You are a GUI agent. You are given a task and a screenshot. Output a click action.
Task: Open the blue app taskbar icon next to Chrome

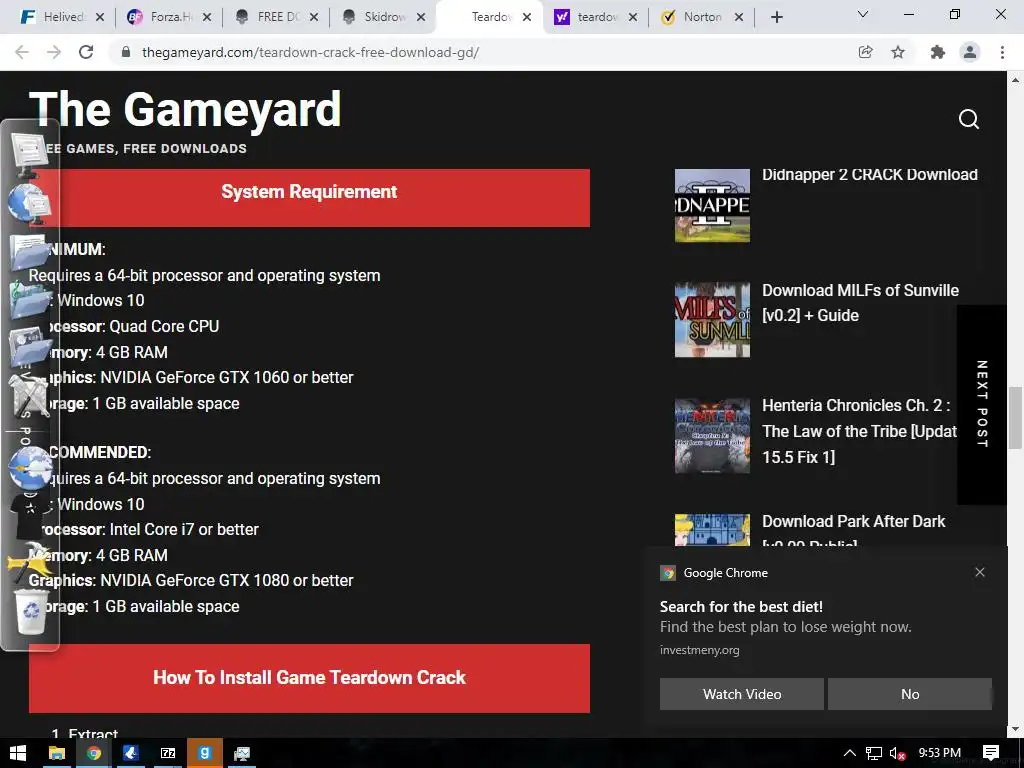point(131,753)
